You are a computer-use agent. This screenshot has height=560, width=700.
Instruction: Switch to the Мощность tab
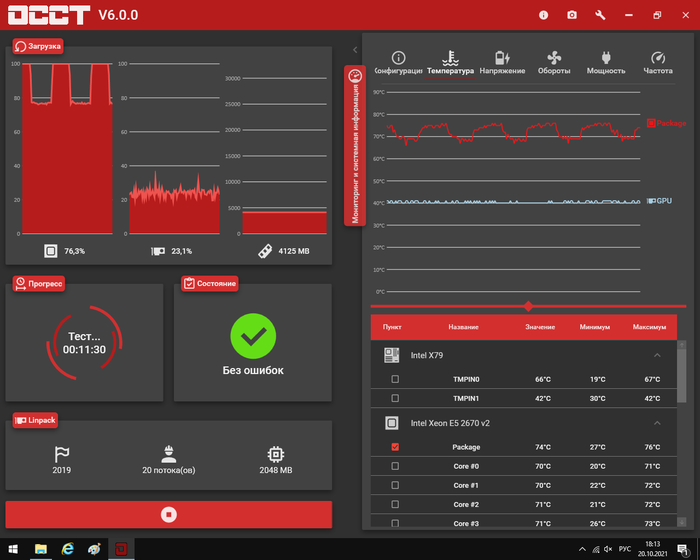[606, 63]
